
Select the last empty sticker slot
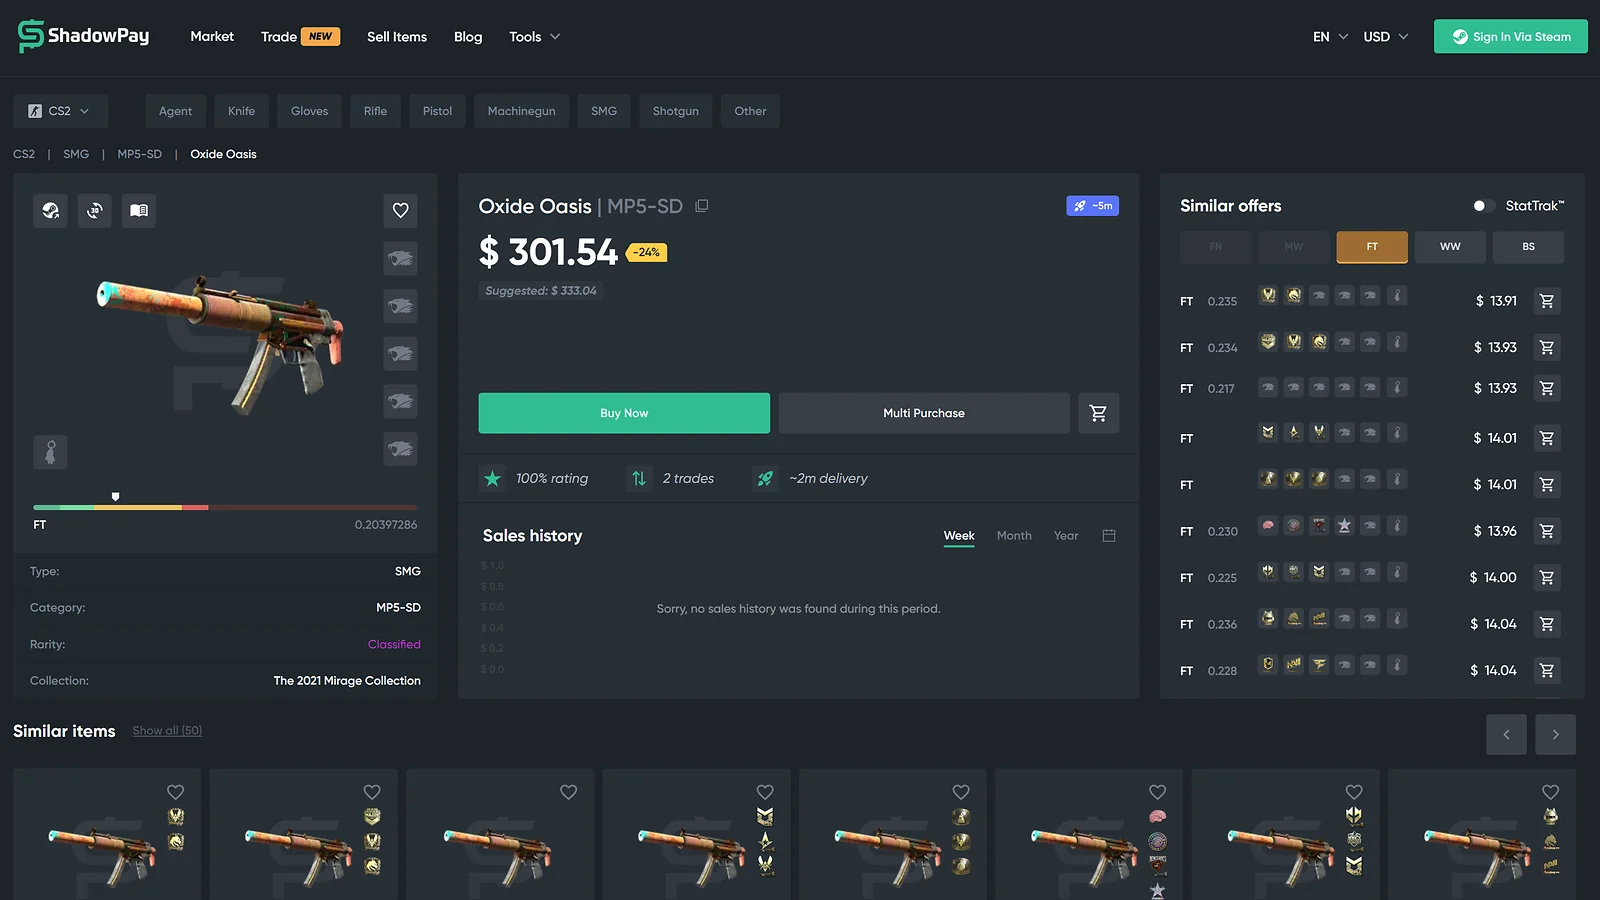pyautogui.click(x=401, y=449)
